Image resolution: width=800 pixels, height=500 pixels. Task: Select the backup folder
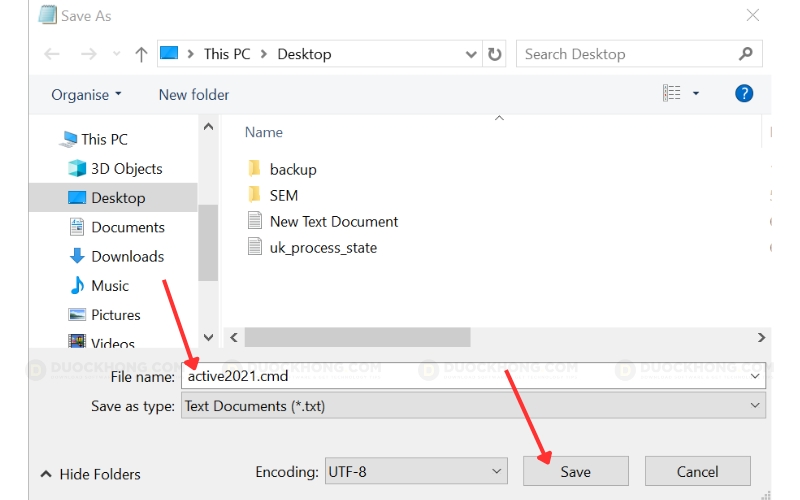coord(293,169)
